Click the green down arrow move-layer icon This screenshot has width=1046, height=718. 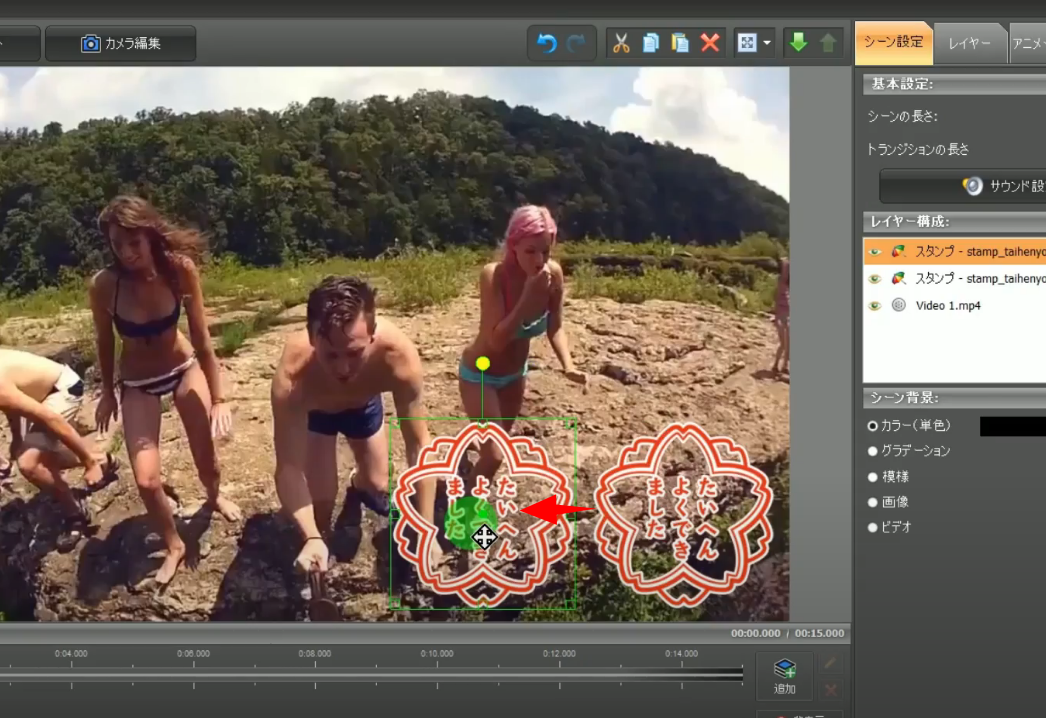click(798, 44)
